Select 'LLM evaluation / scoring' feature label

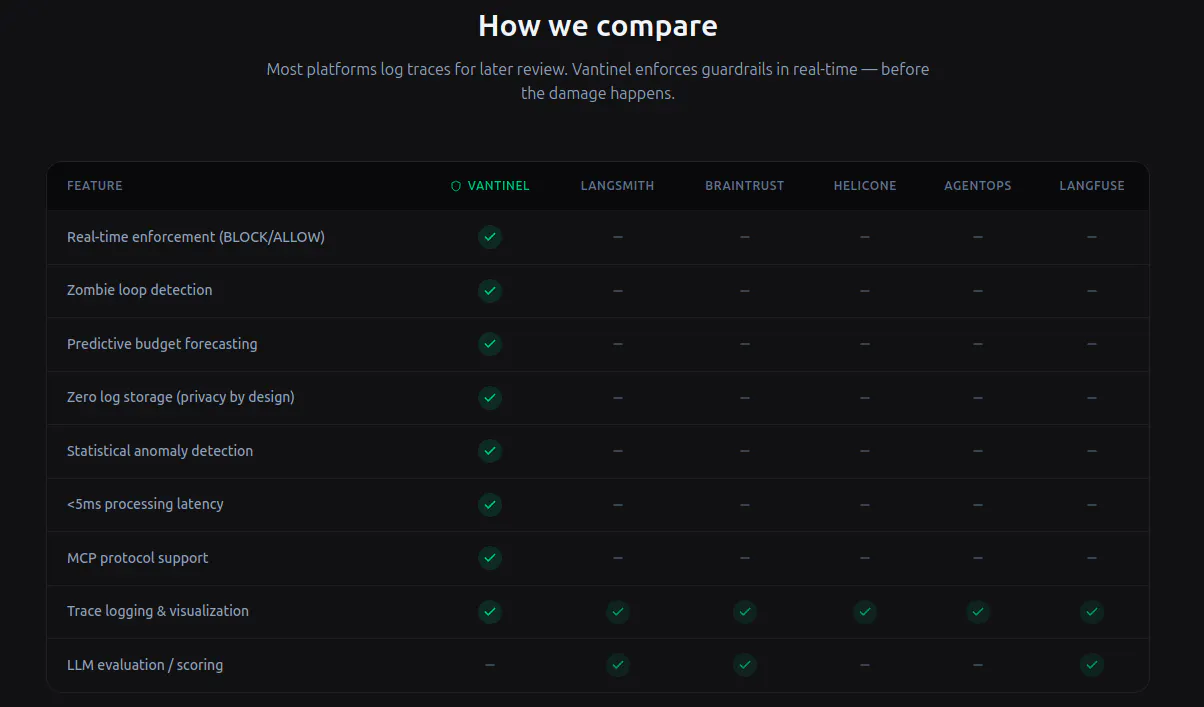pos(145,665)
